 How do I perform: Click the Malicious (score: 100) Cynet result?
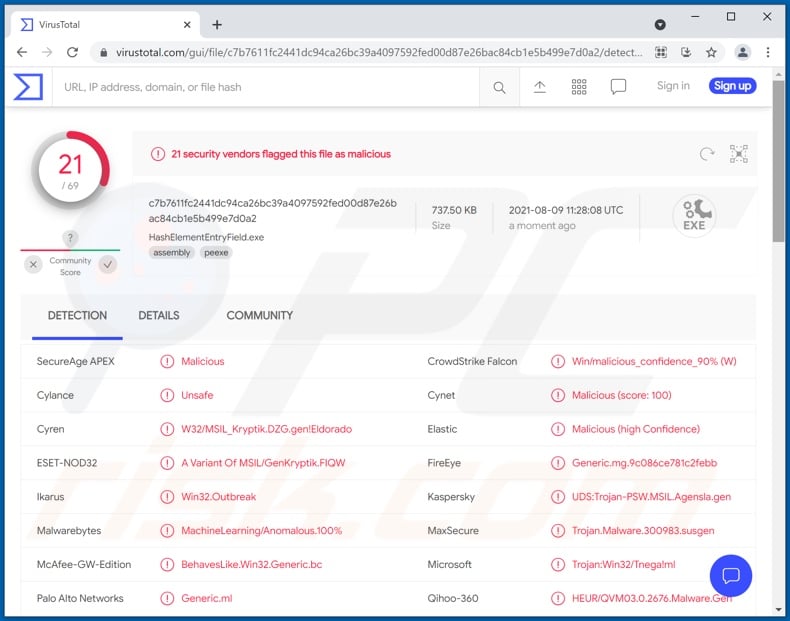coord(621,395)
